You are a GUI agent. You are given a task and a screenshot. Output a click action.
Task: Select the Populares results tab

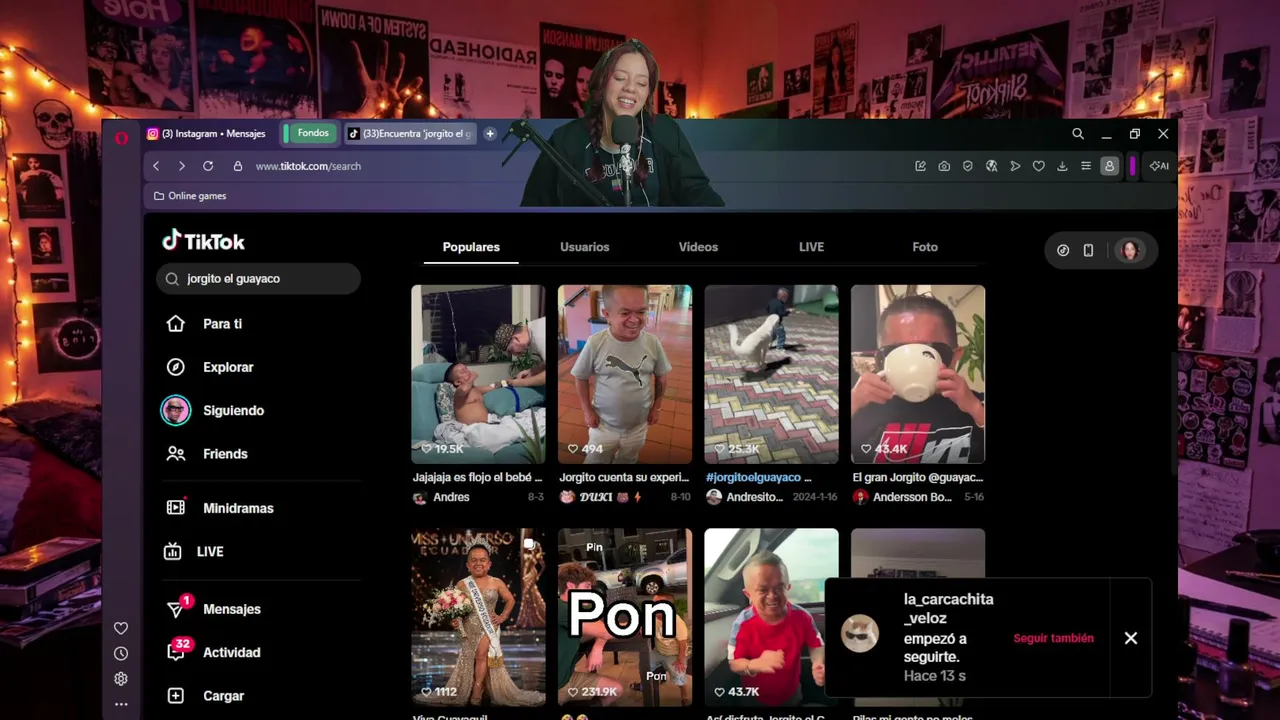(471, 247)
